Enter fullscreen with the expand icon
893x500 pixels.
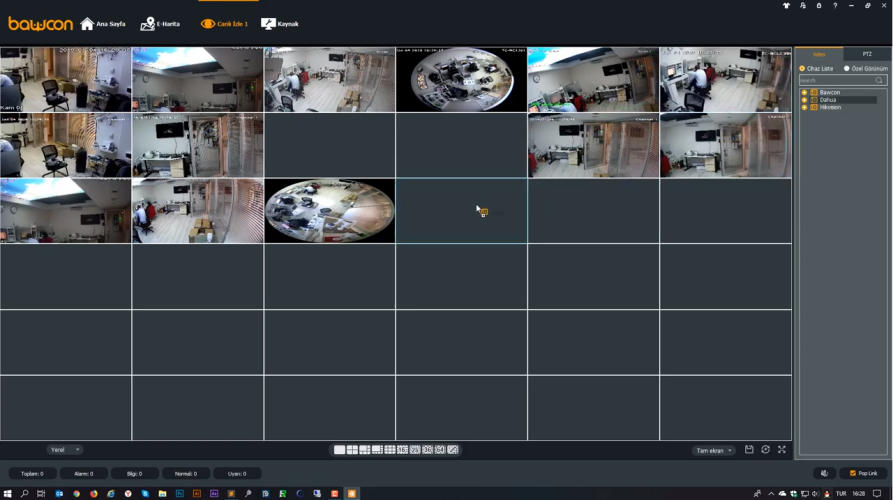(782, 450)
